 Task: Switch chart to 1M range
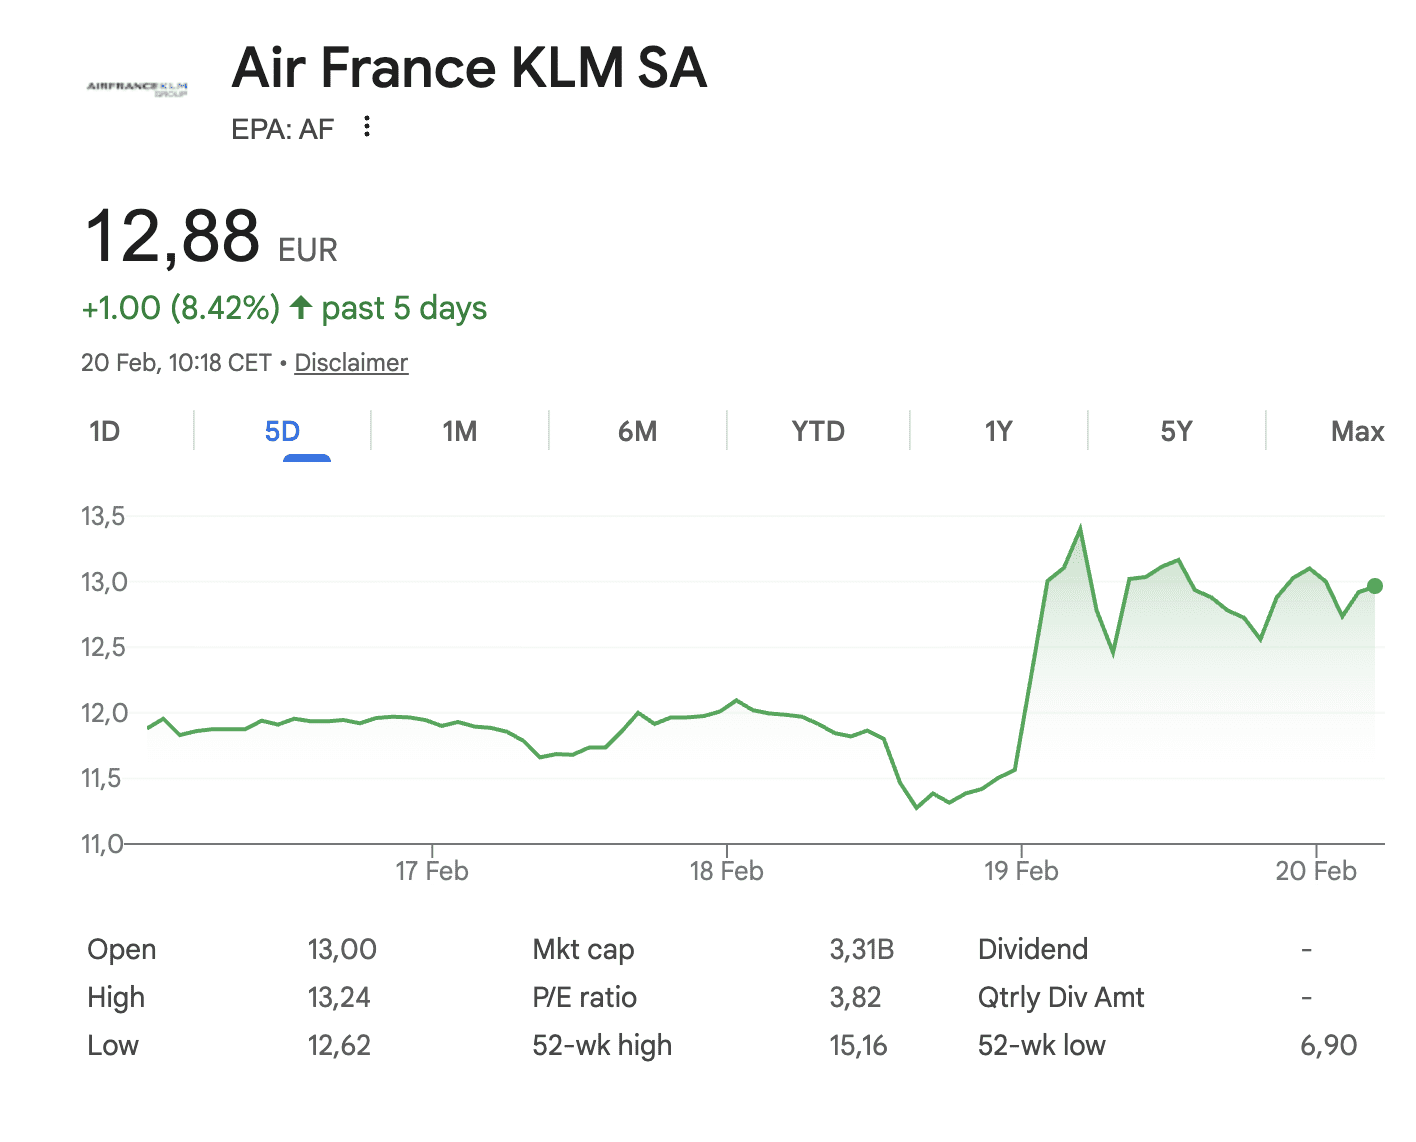[460, 431]
